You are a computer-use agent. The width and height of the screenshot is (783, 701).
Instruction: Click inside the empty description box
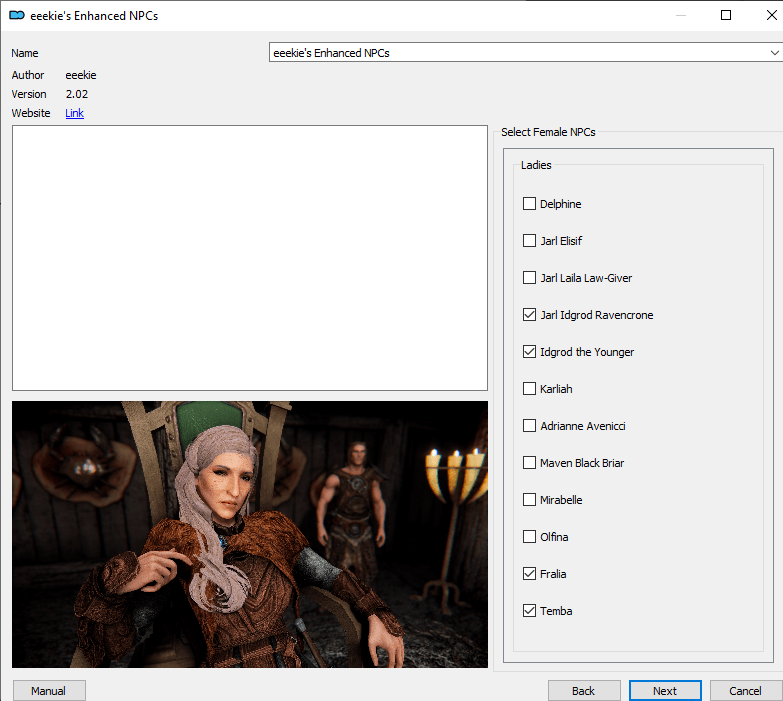click(250, 258)
